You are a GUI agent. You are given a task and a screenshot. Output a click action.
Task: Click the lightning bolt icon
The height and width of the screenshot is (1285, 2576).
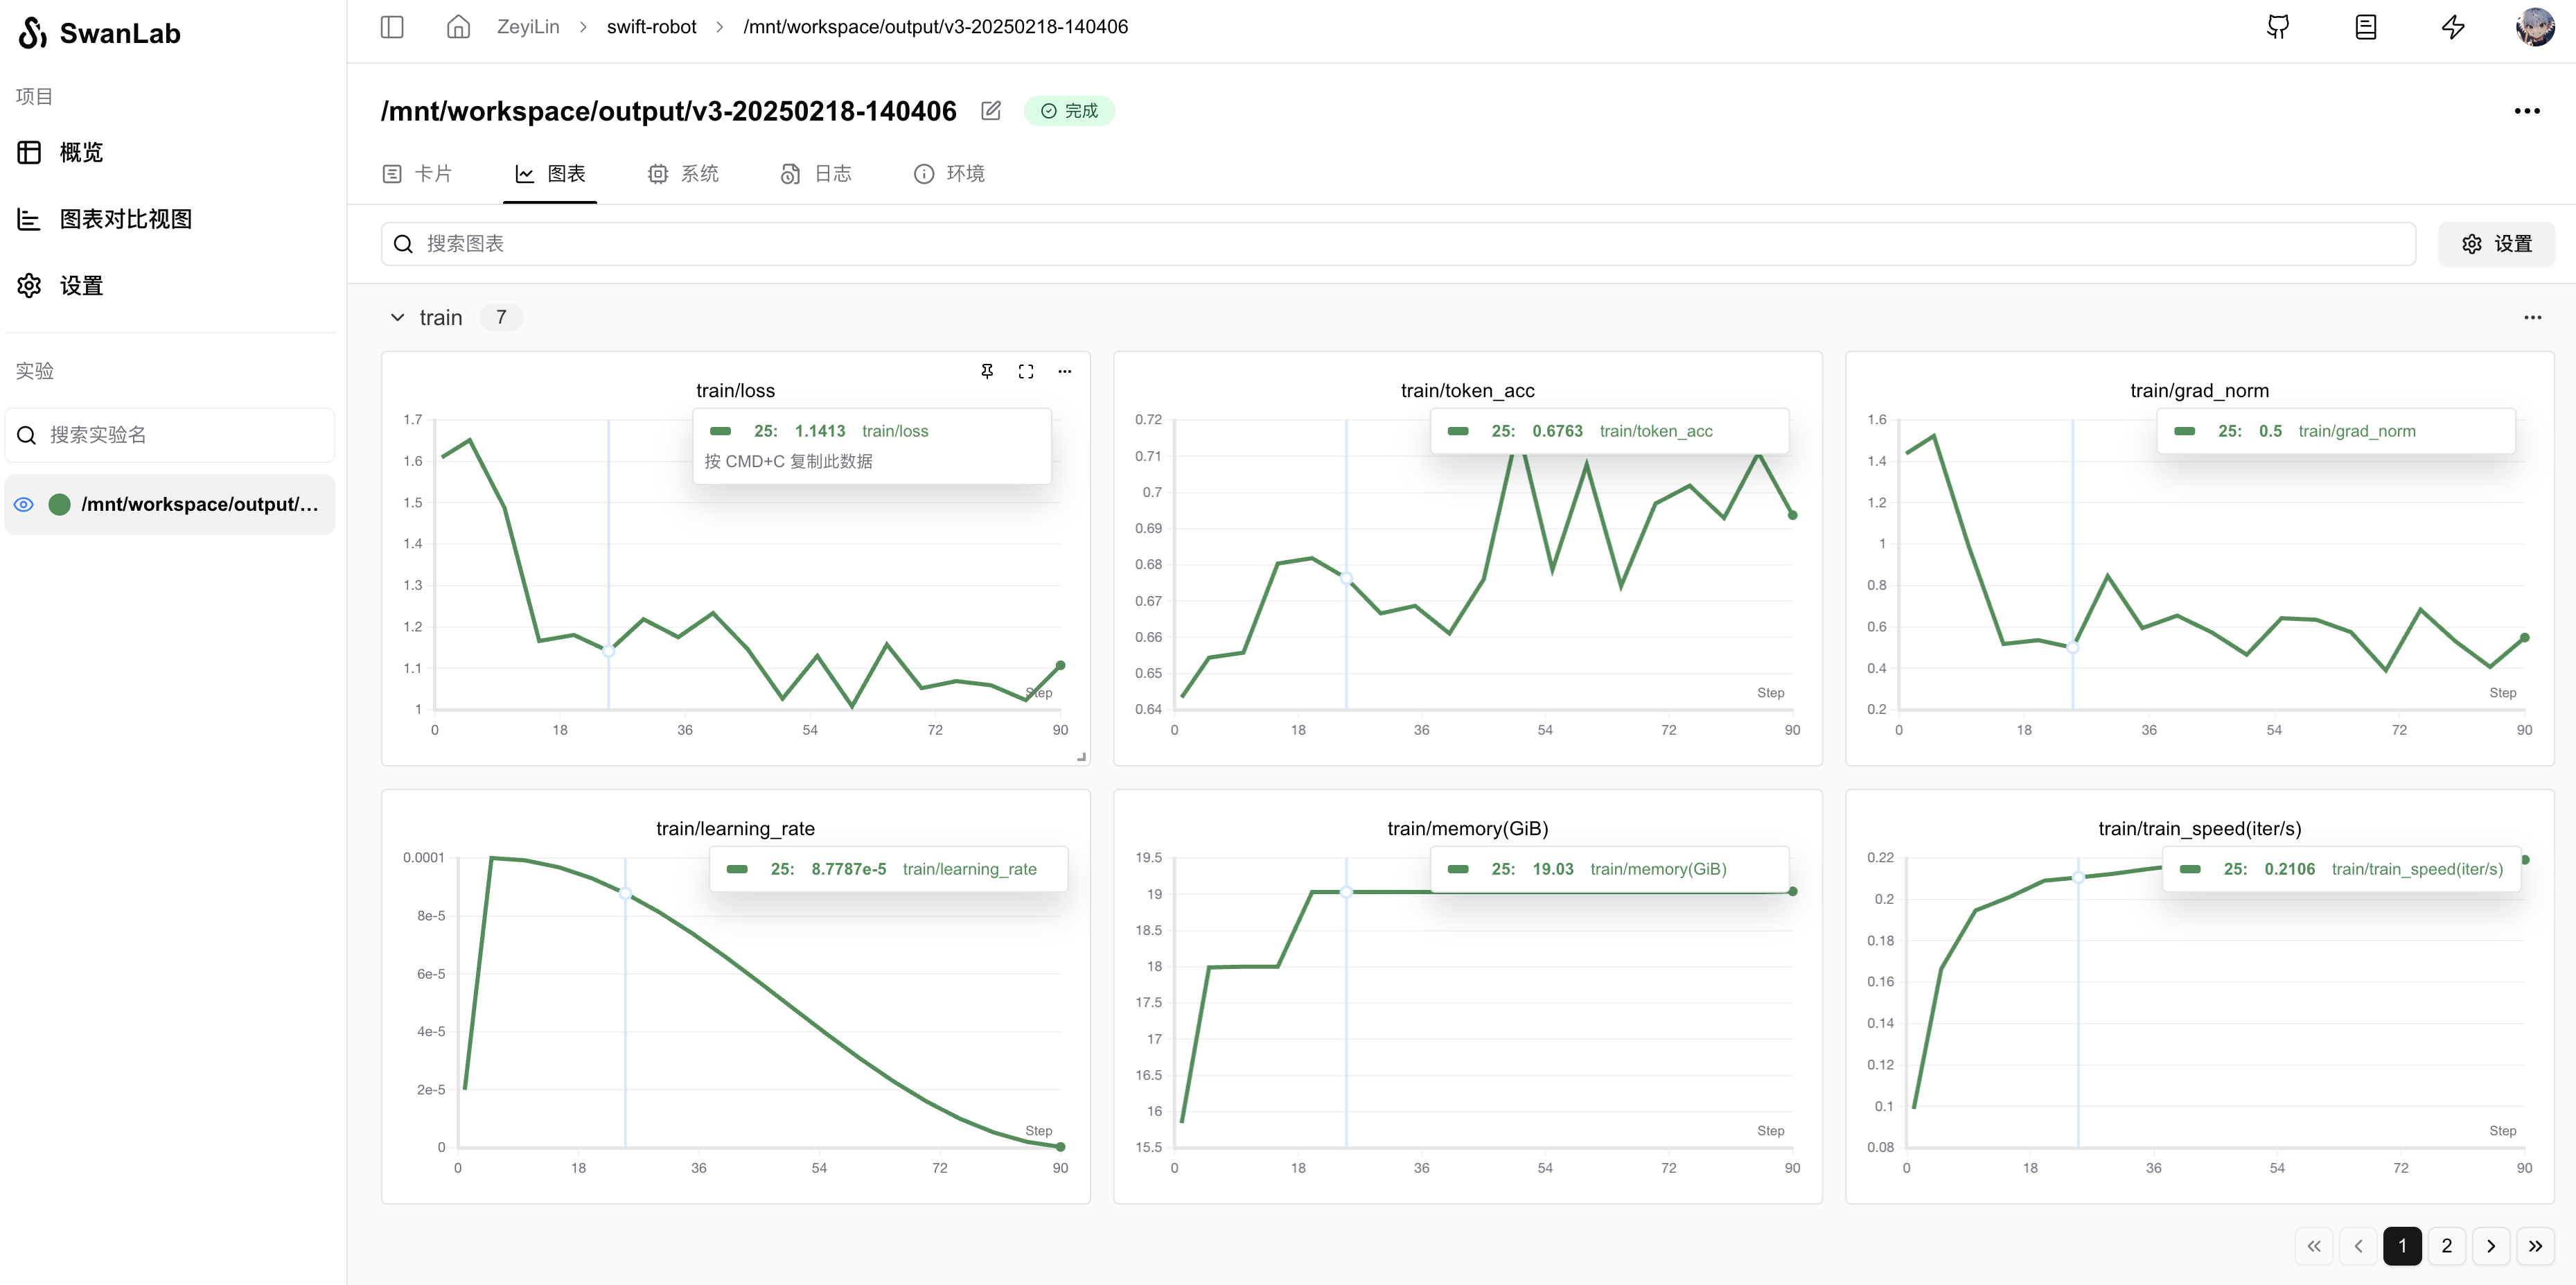[2452, 27]
